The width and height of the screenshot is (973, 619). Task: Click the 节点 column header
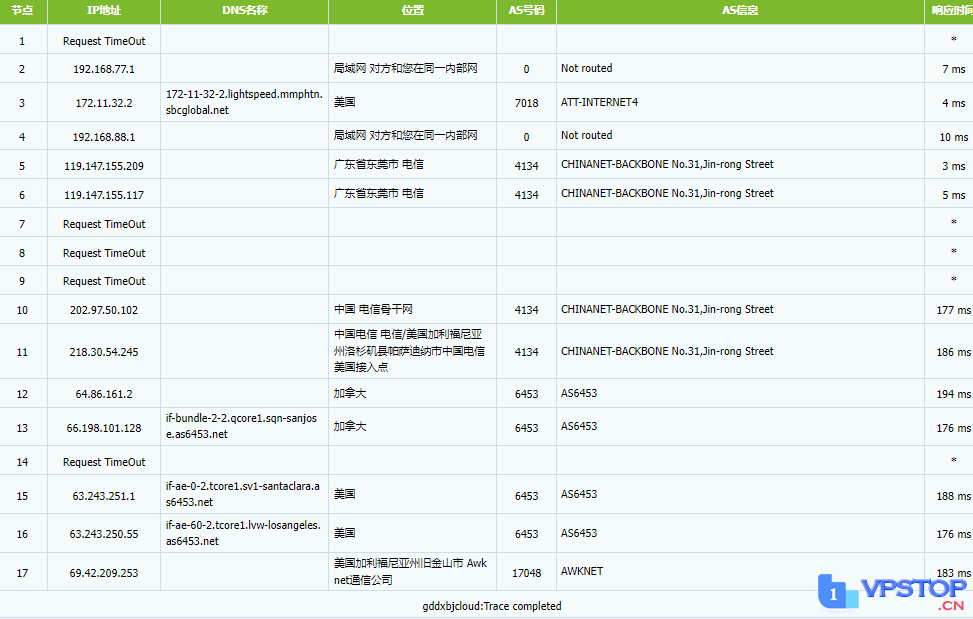click(x=22, y=11)
